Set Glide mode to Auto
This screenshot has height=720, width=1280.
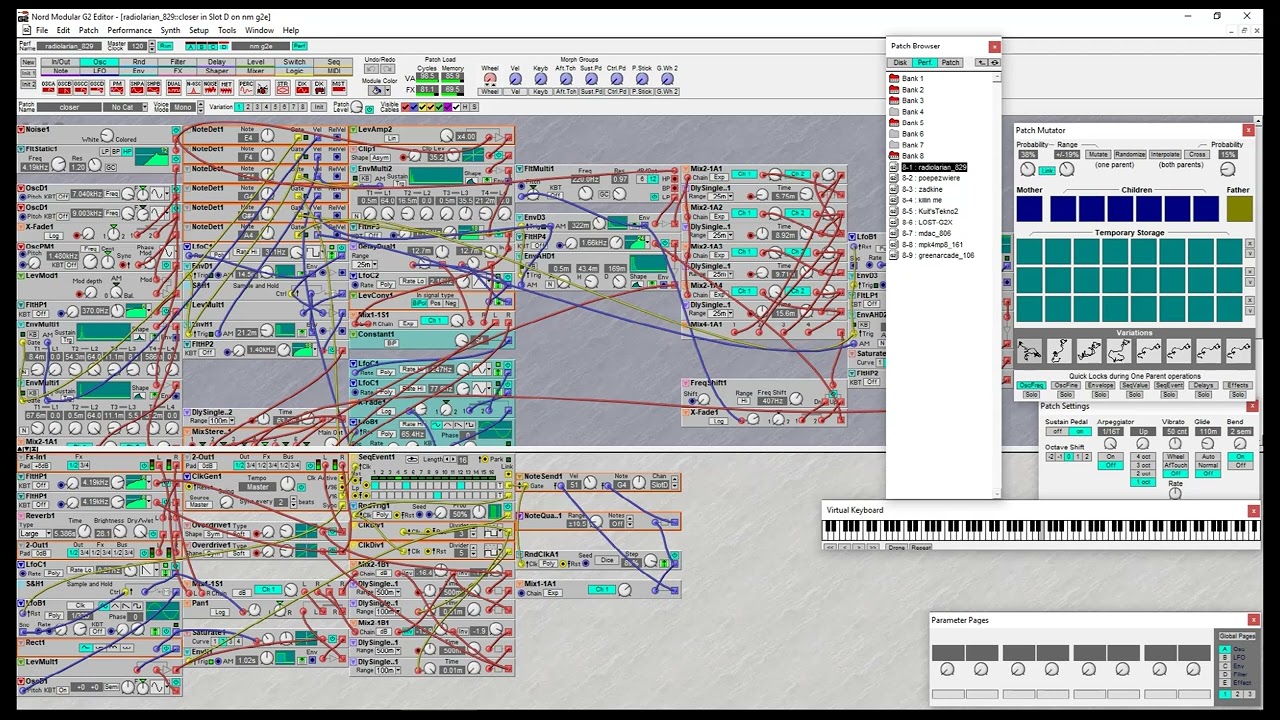click(x=1208, y=456)
